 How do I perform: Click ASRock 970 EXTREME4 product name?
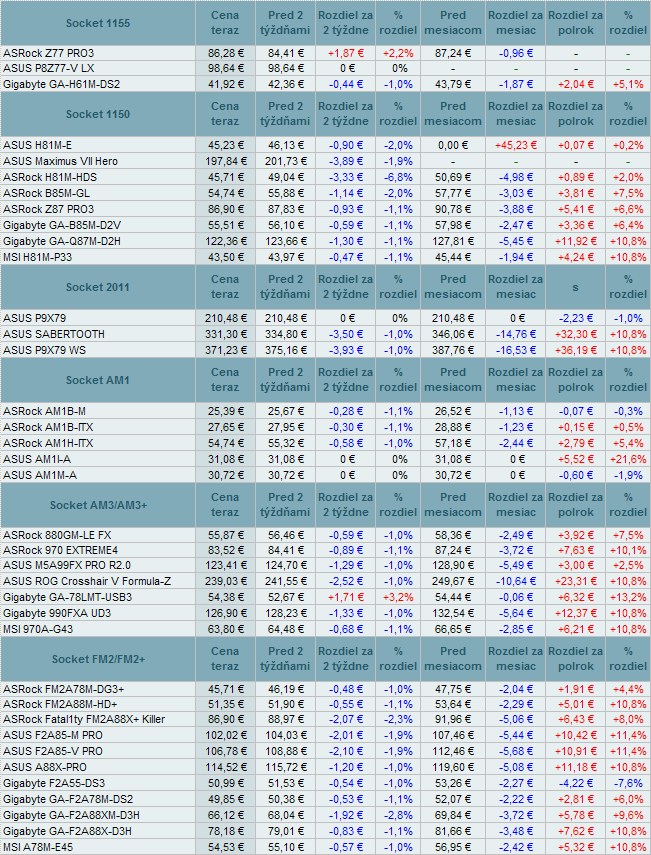click(60, 550)
